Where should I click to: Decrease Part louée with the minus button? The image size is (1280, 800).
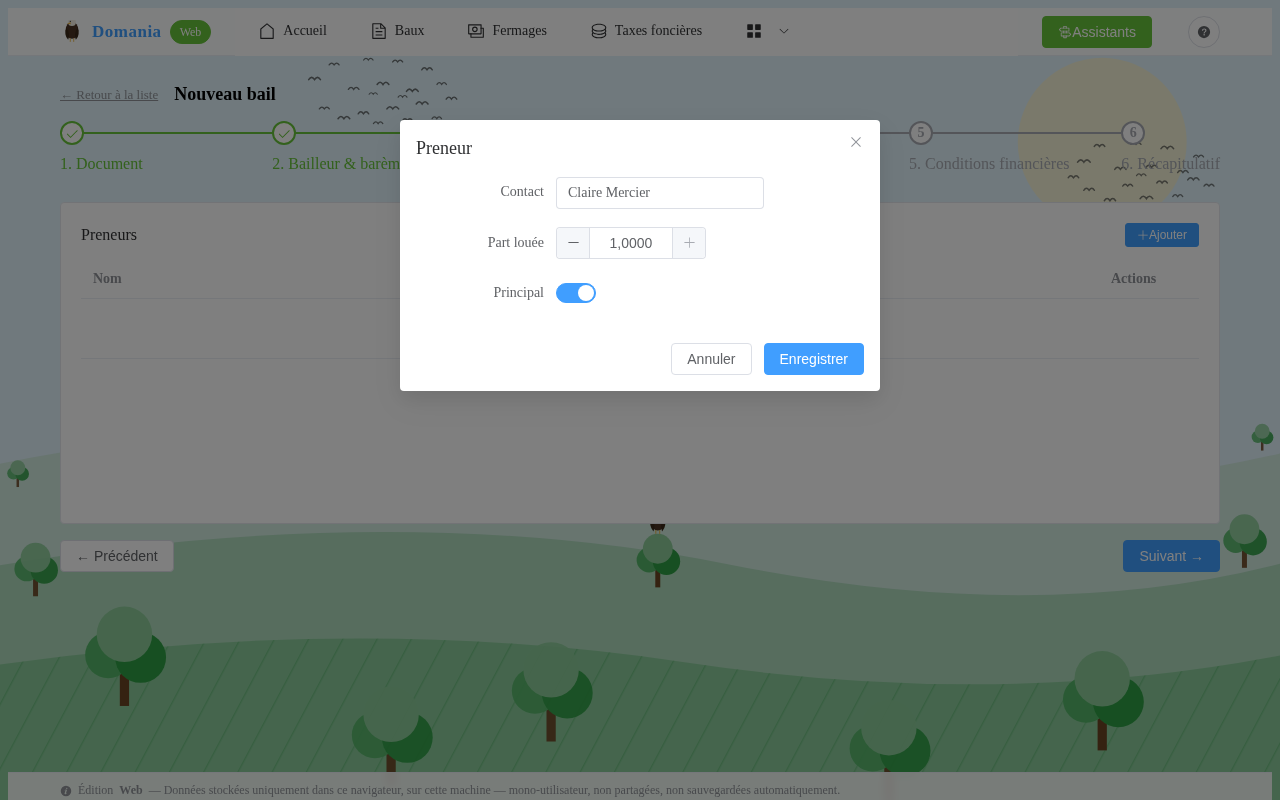click(x=573, y=243)
